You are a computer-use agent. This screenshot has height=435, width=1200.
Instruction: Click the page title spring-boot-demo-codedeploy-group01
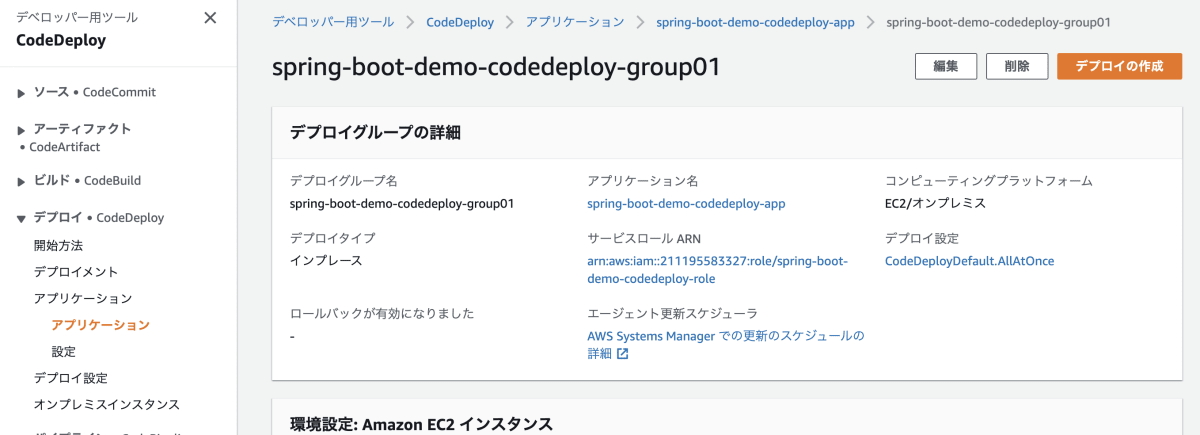(x=496, y=67)
